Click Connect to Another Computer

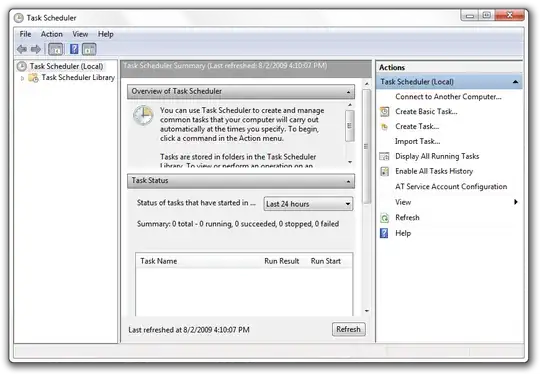pyautogui.click(x=448, y=97)
